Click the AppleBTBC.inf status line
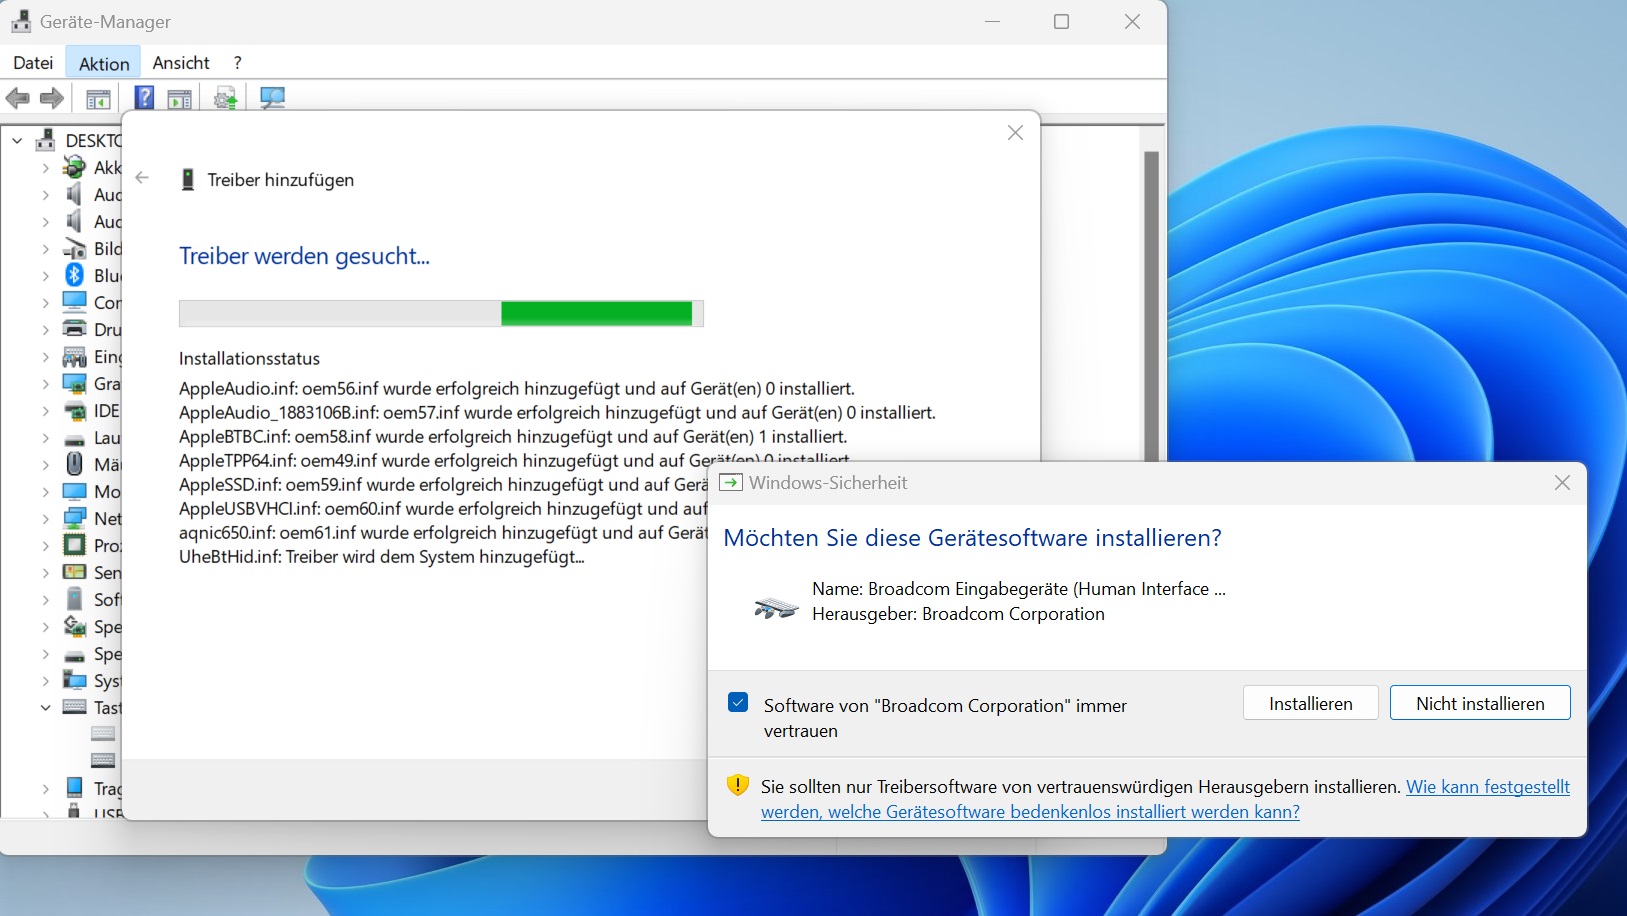The width and height of the screenshot is (1627, 916). [x=513, y=437]
